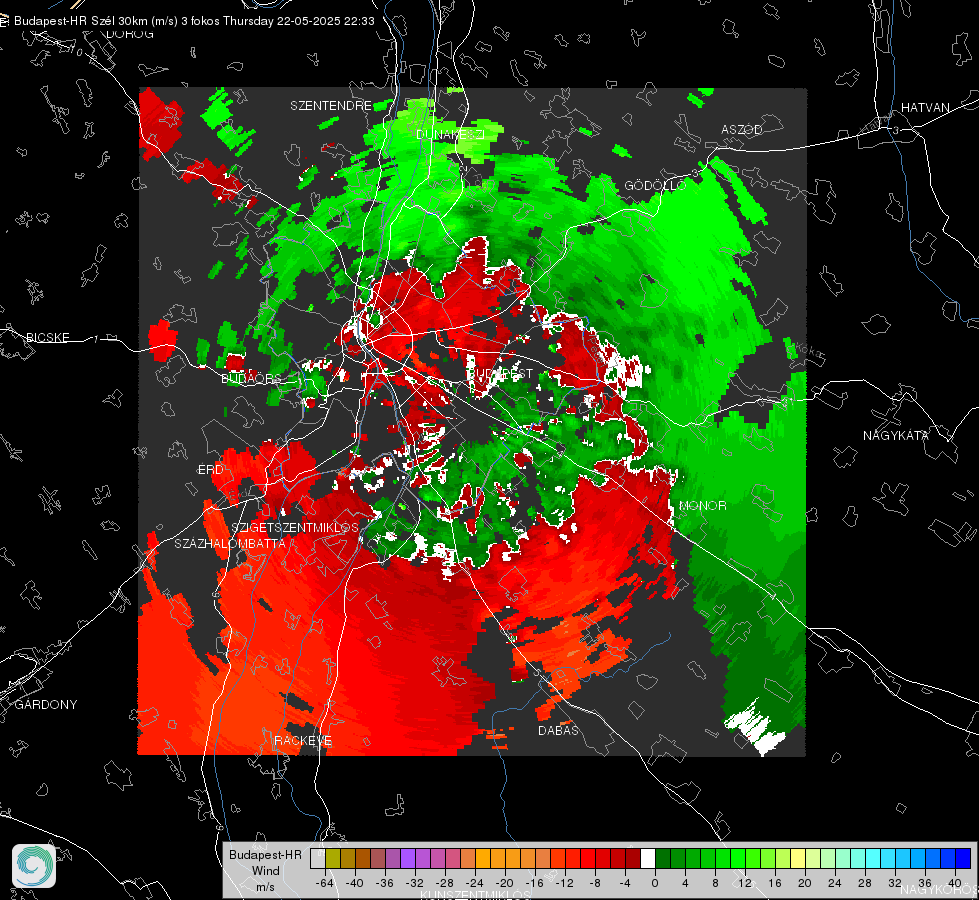979x900 pixels.
Task: Click the -40 value on the legend scale
Action: (355, 883)
